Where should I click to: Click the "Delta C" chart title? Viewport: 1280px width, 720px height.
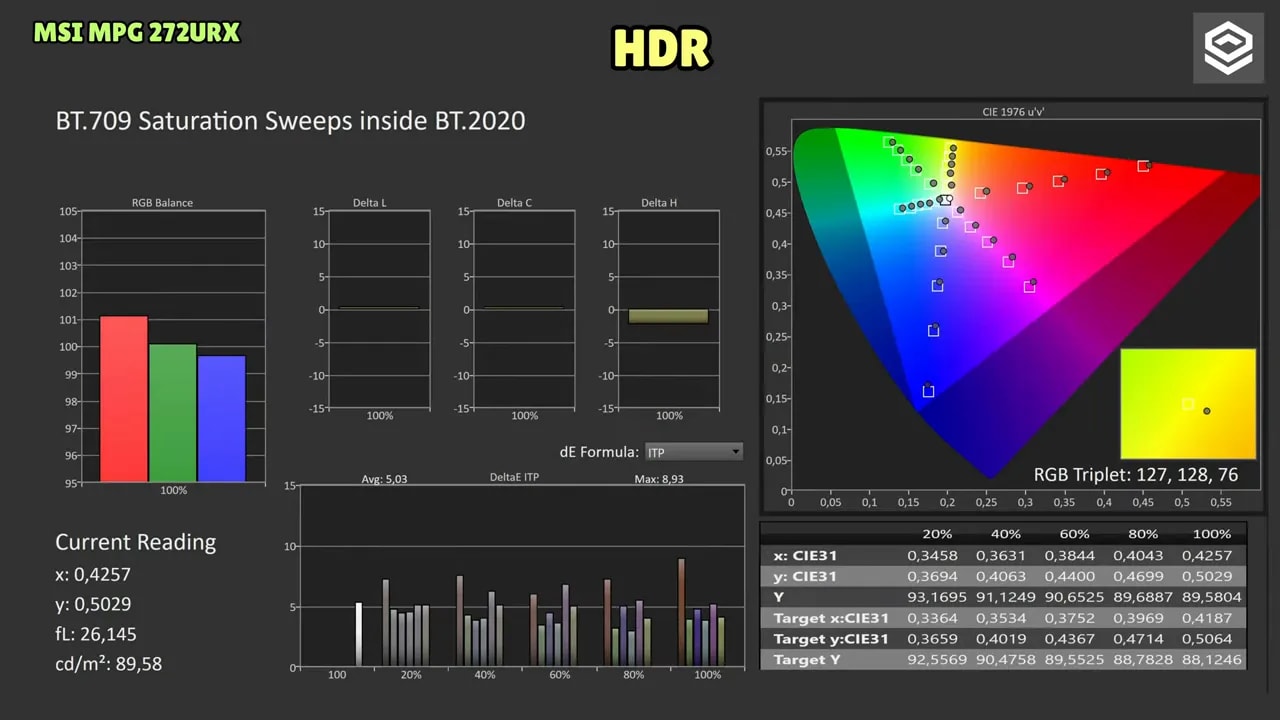514,203
